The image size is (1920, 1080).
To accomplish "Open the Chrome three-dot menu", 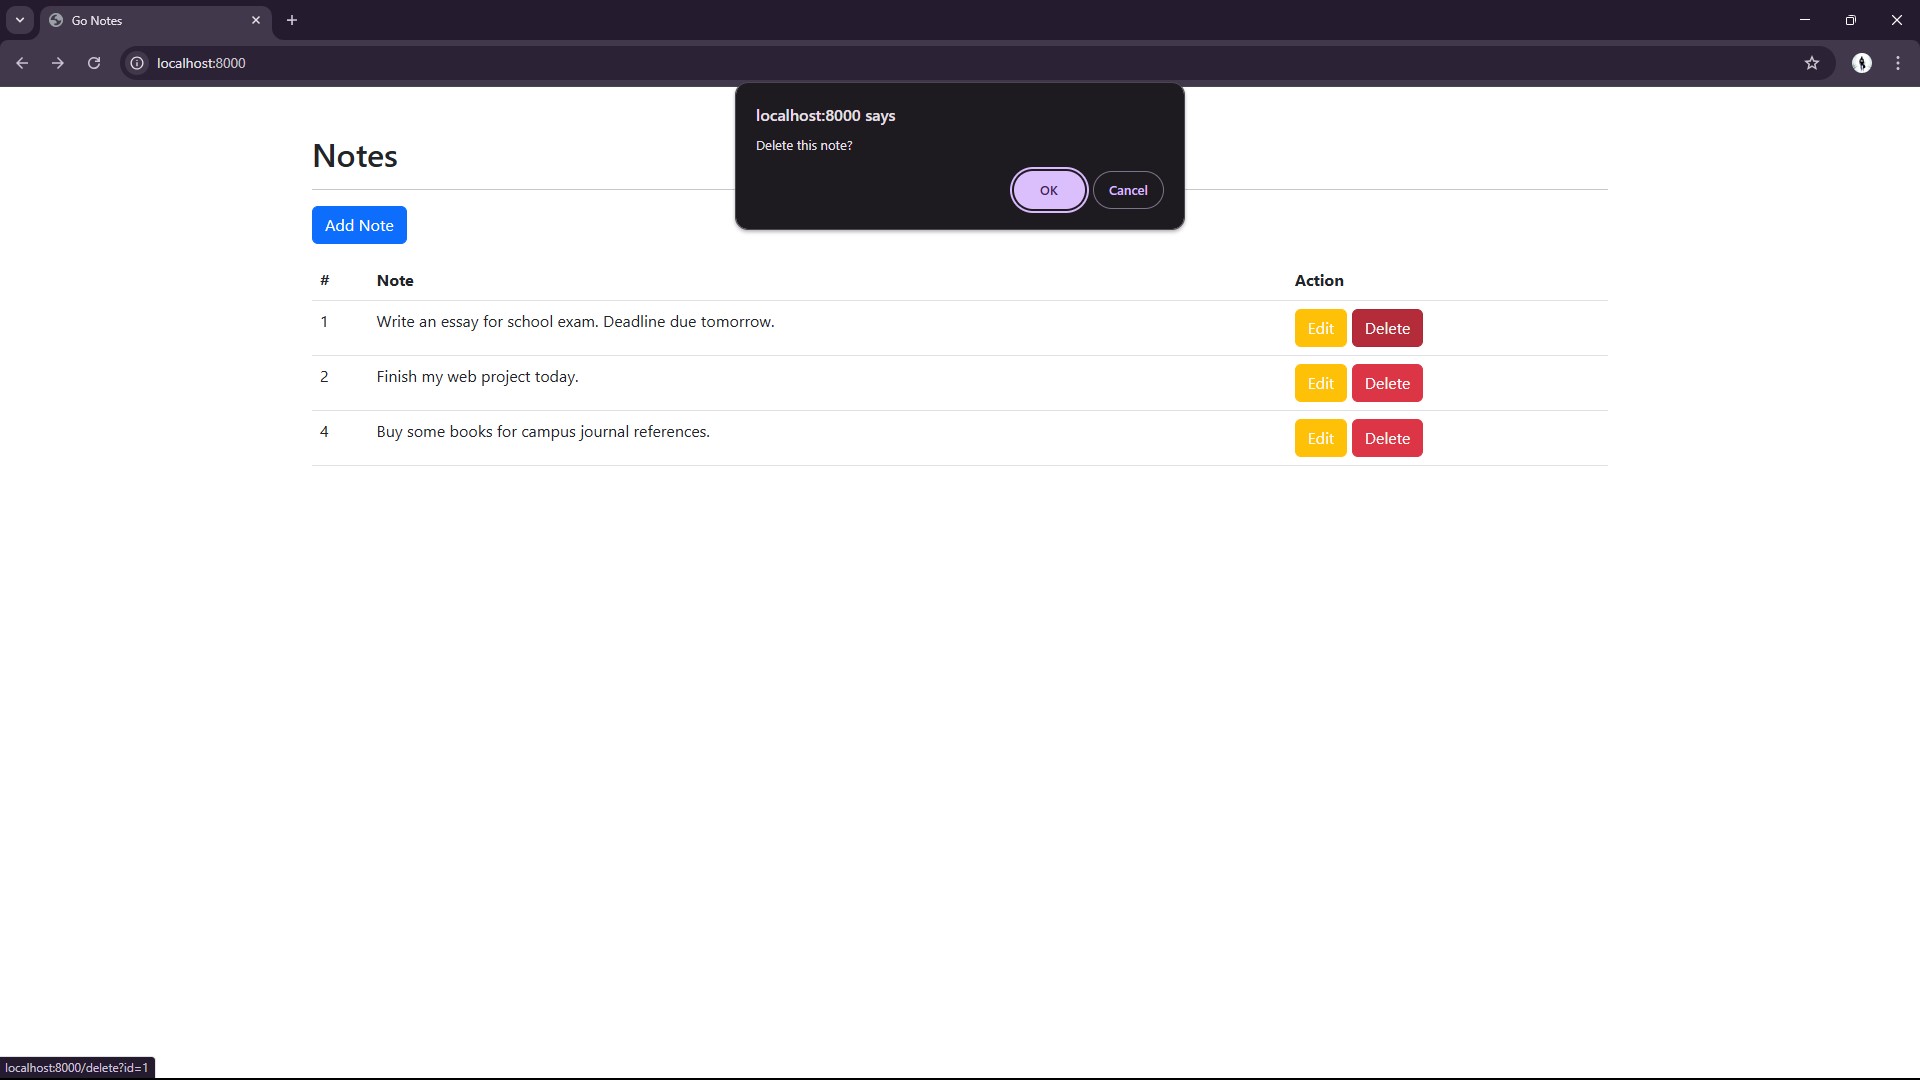I will pos(1898,63).
